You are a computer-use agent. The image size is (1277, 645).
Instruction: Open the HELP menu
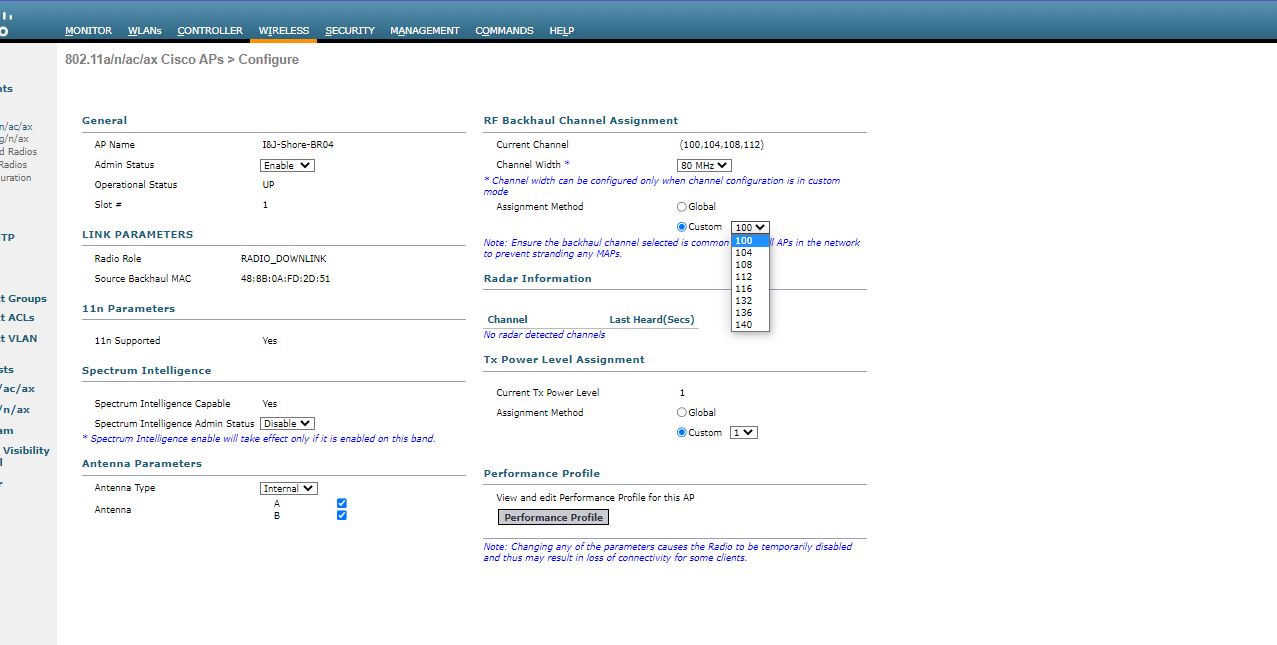[x=561, y=30]
